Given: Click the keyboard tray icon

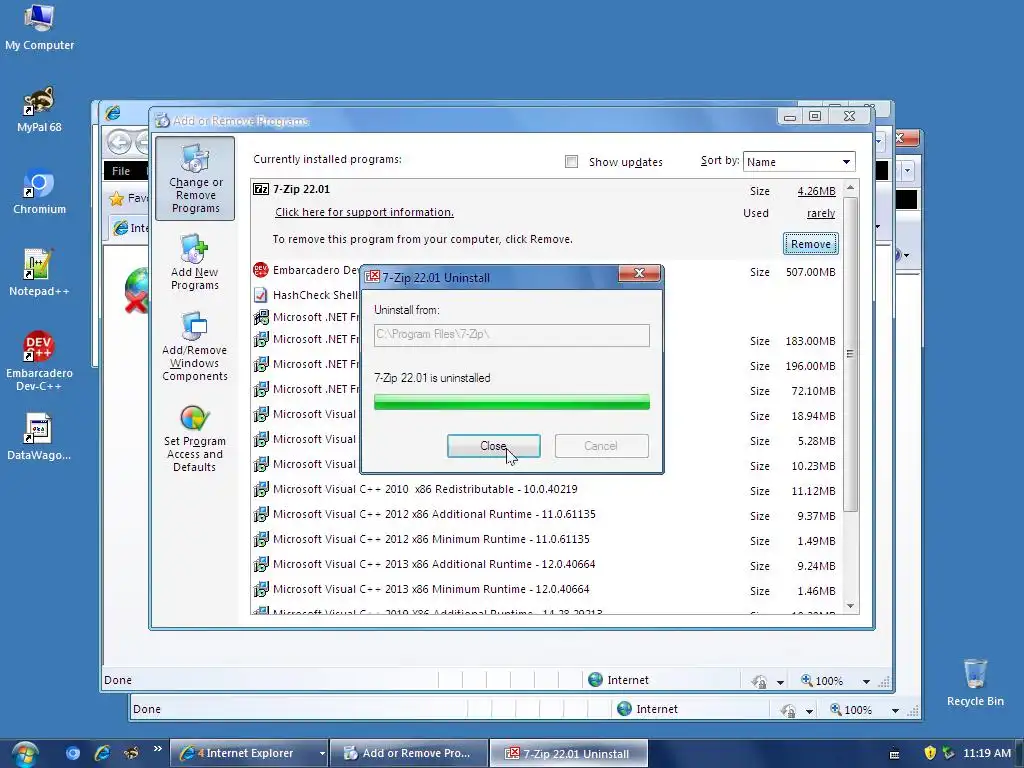Looking at the screenshot, I should coord(894,754).
